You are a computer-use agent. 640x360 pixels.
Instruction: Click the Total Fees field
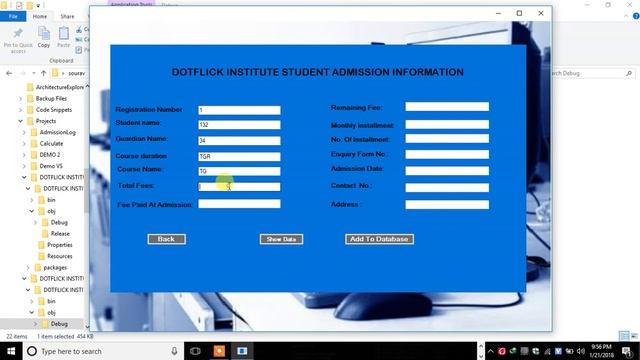239,187
